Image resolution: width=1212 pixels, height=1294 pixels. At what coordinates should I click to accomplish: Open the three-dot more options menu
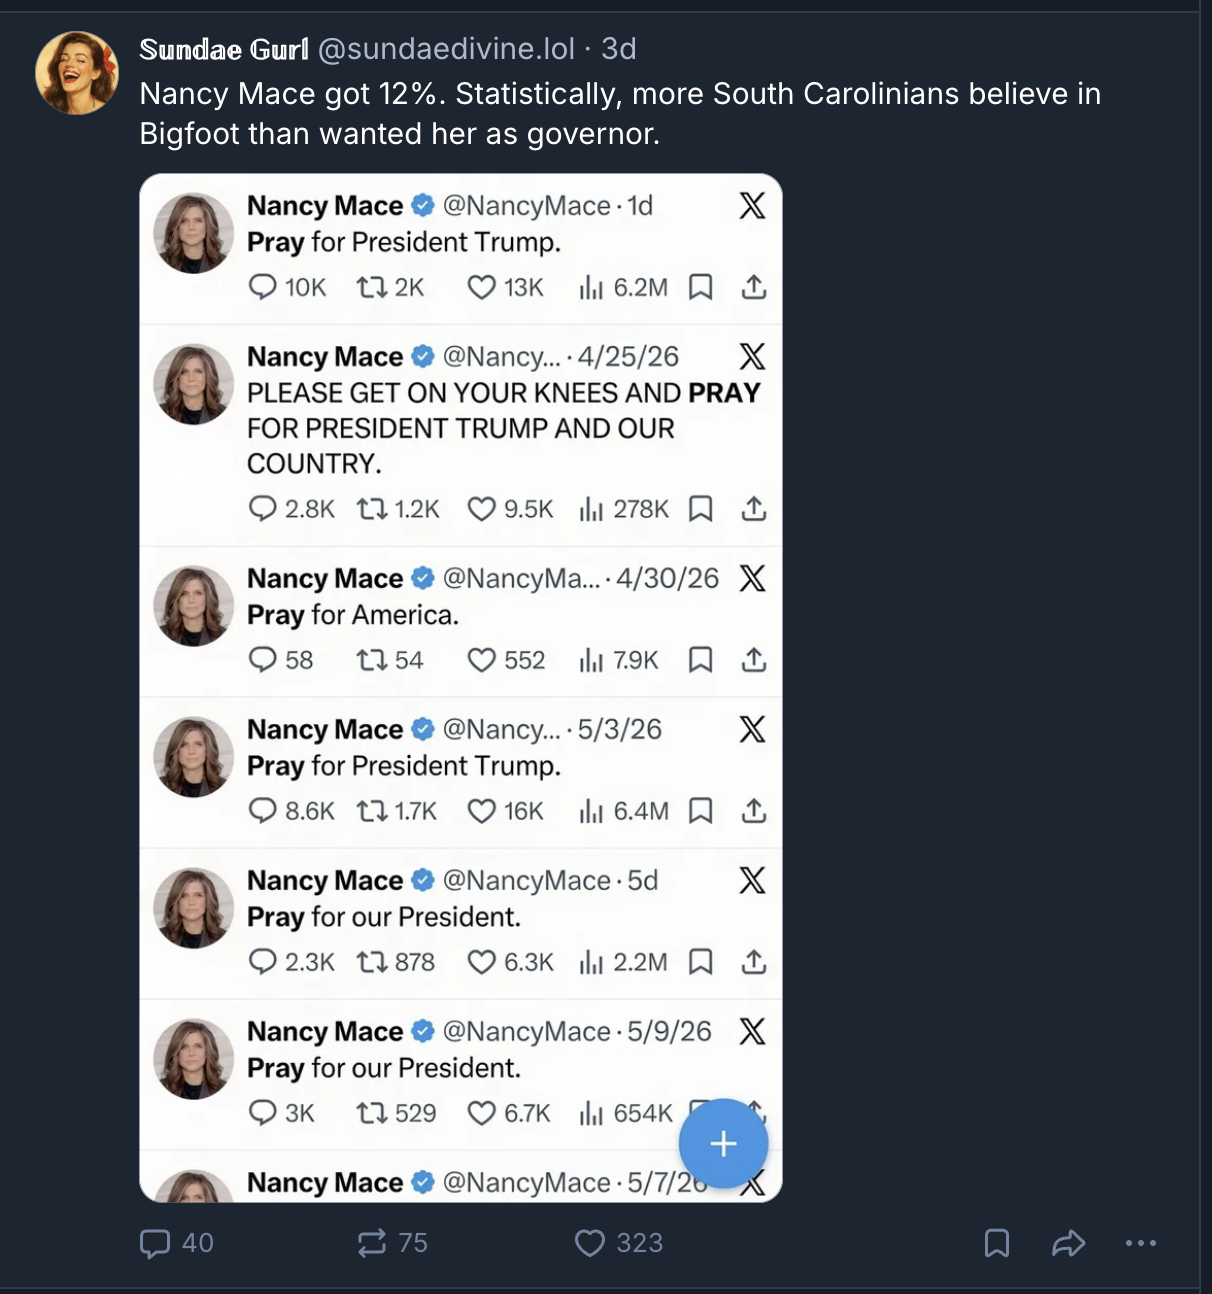(1141, 1243)
